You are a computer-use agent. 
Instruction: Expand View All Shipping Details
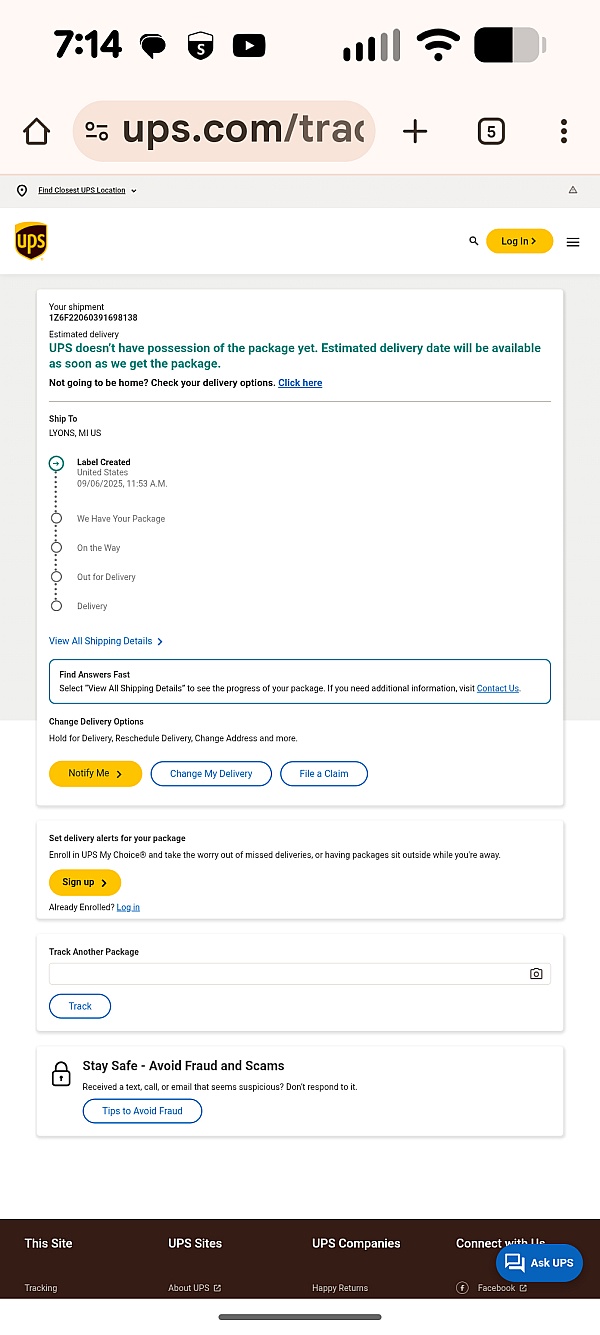106,641
